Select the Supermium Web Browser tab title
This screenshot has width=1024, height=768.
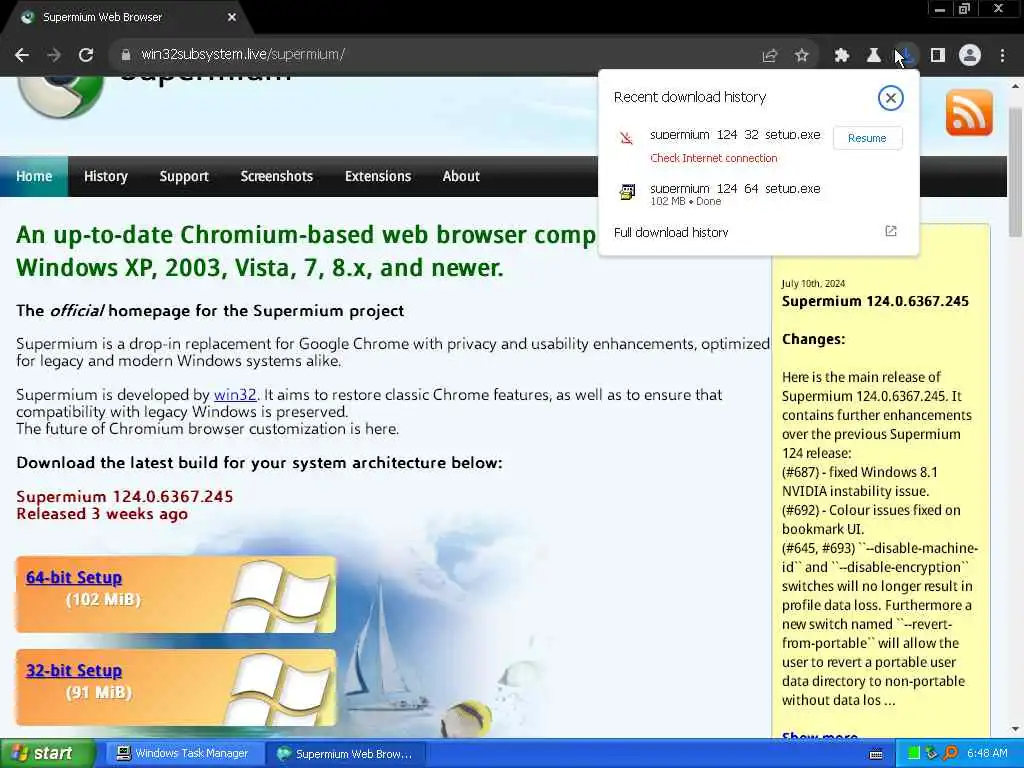[103, 18]
